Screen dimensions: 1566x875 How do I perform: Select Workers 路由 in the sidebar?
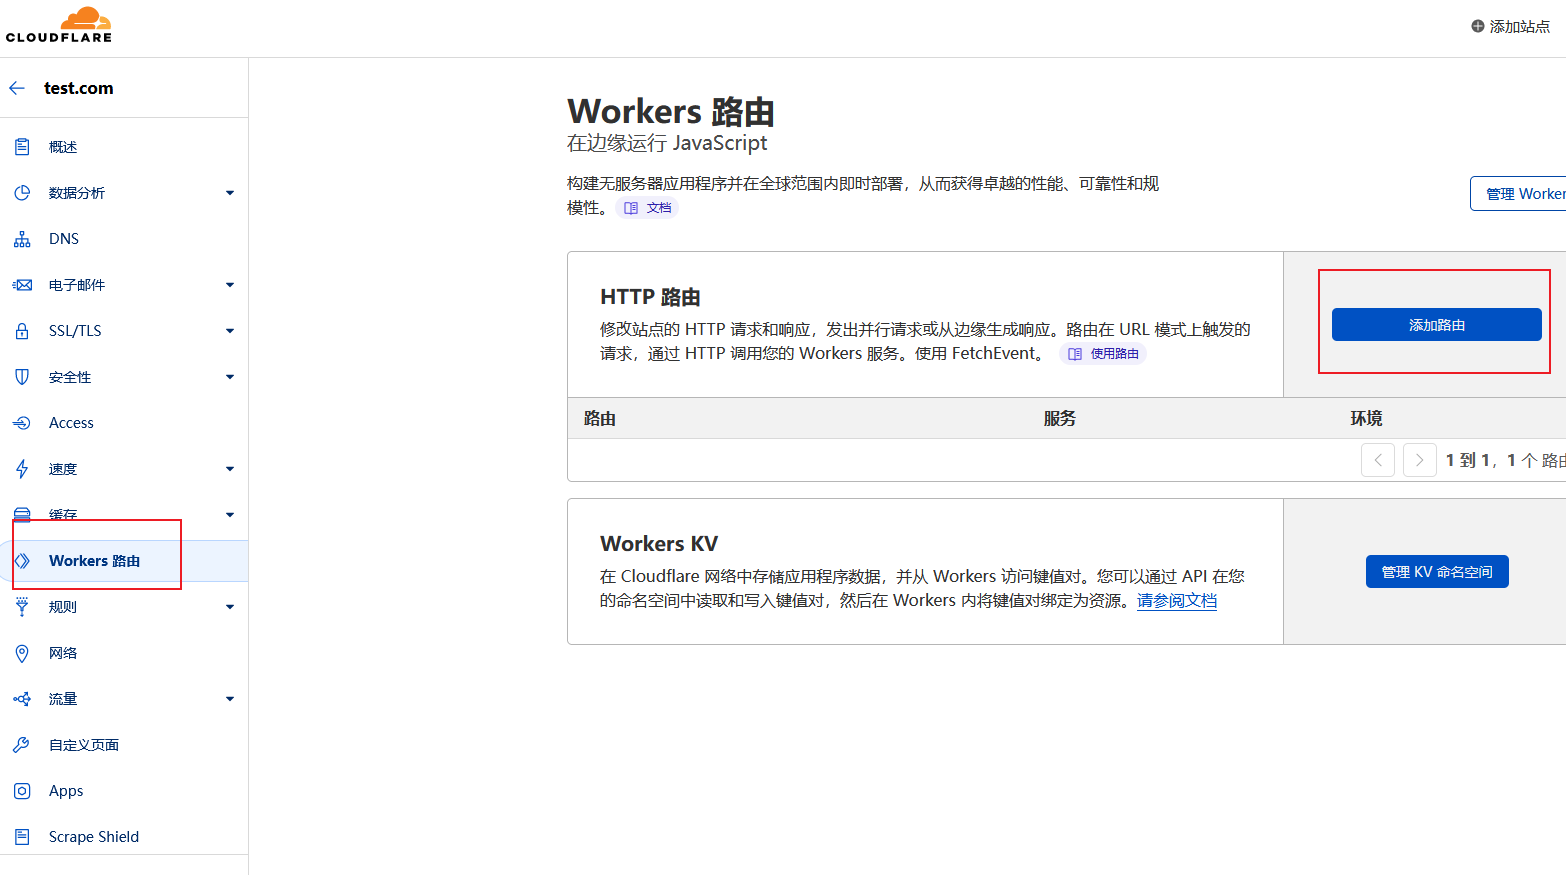[124, 561]
